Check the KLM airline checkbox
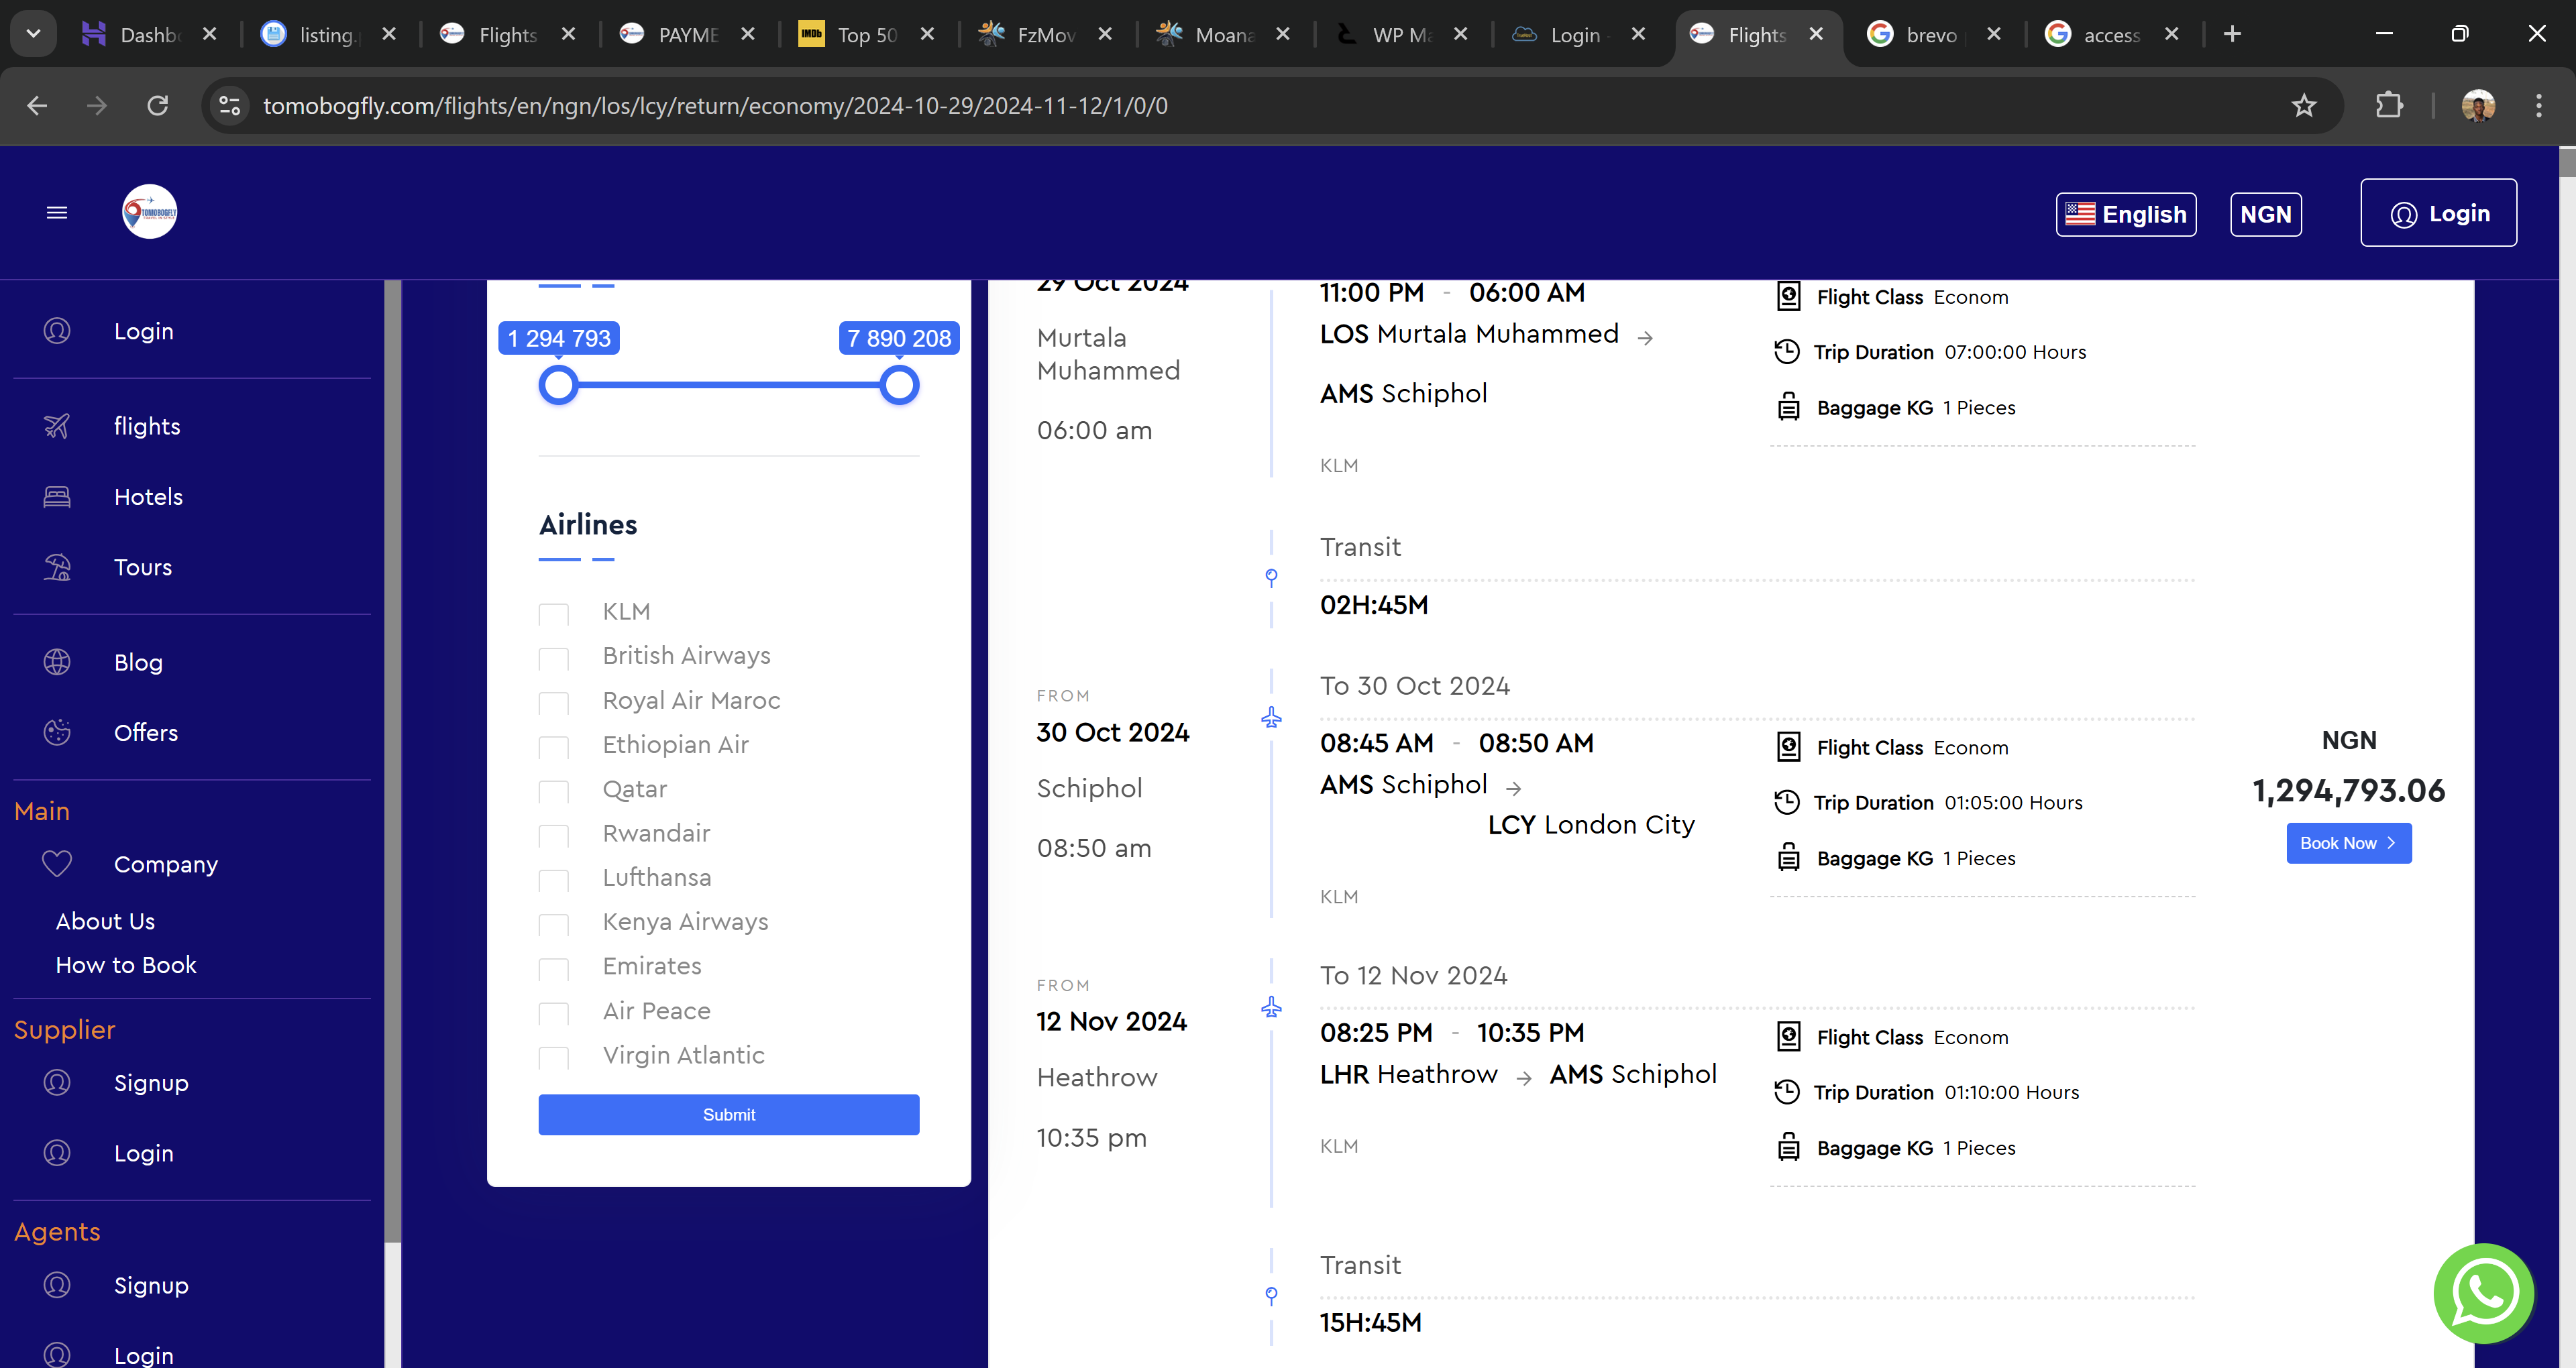The image size is (2576, 1368). (553, 614)
